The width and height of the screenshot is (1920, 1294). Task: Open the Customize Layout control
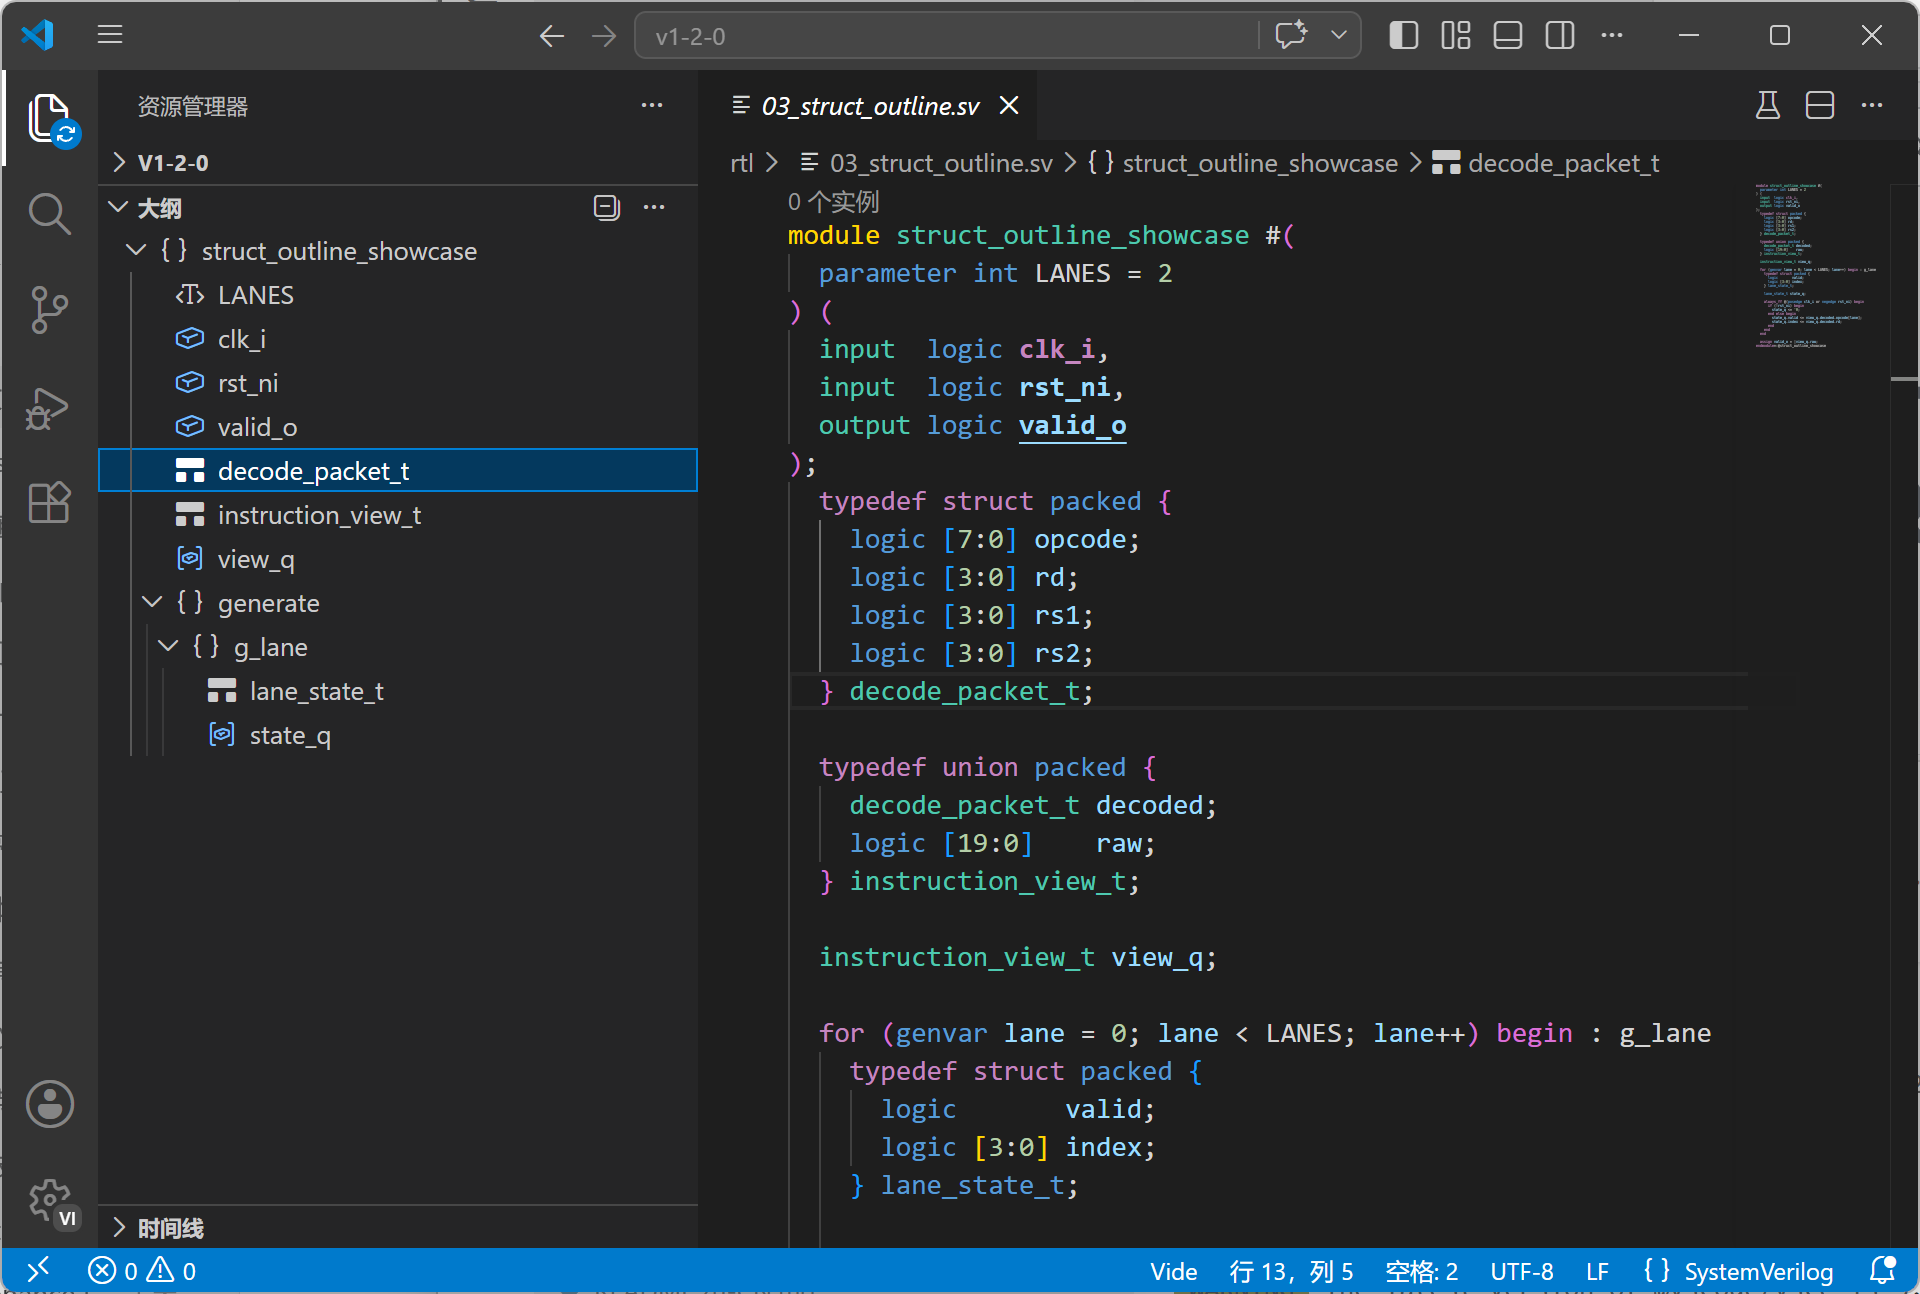pos(1456,35)
